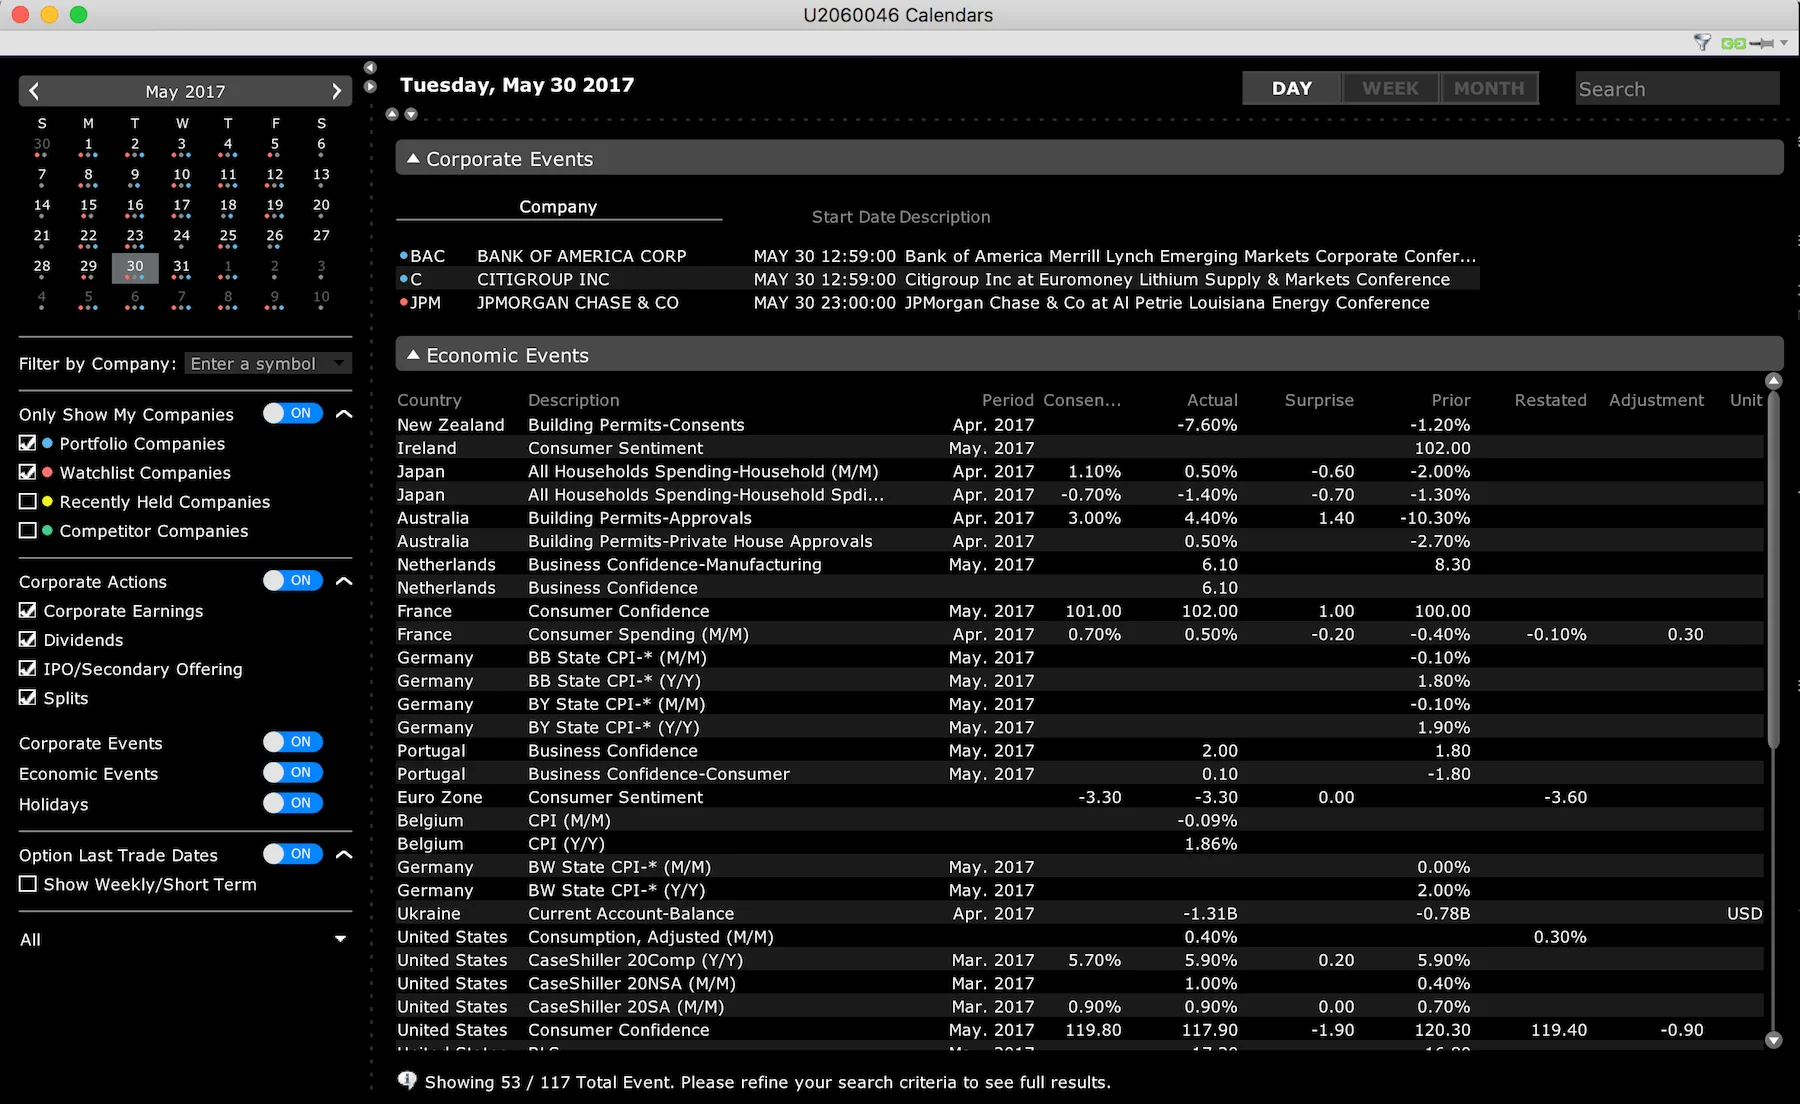Sort by the Company column header

pos(558,206)
